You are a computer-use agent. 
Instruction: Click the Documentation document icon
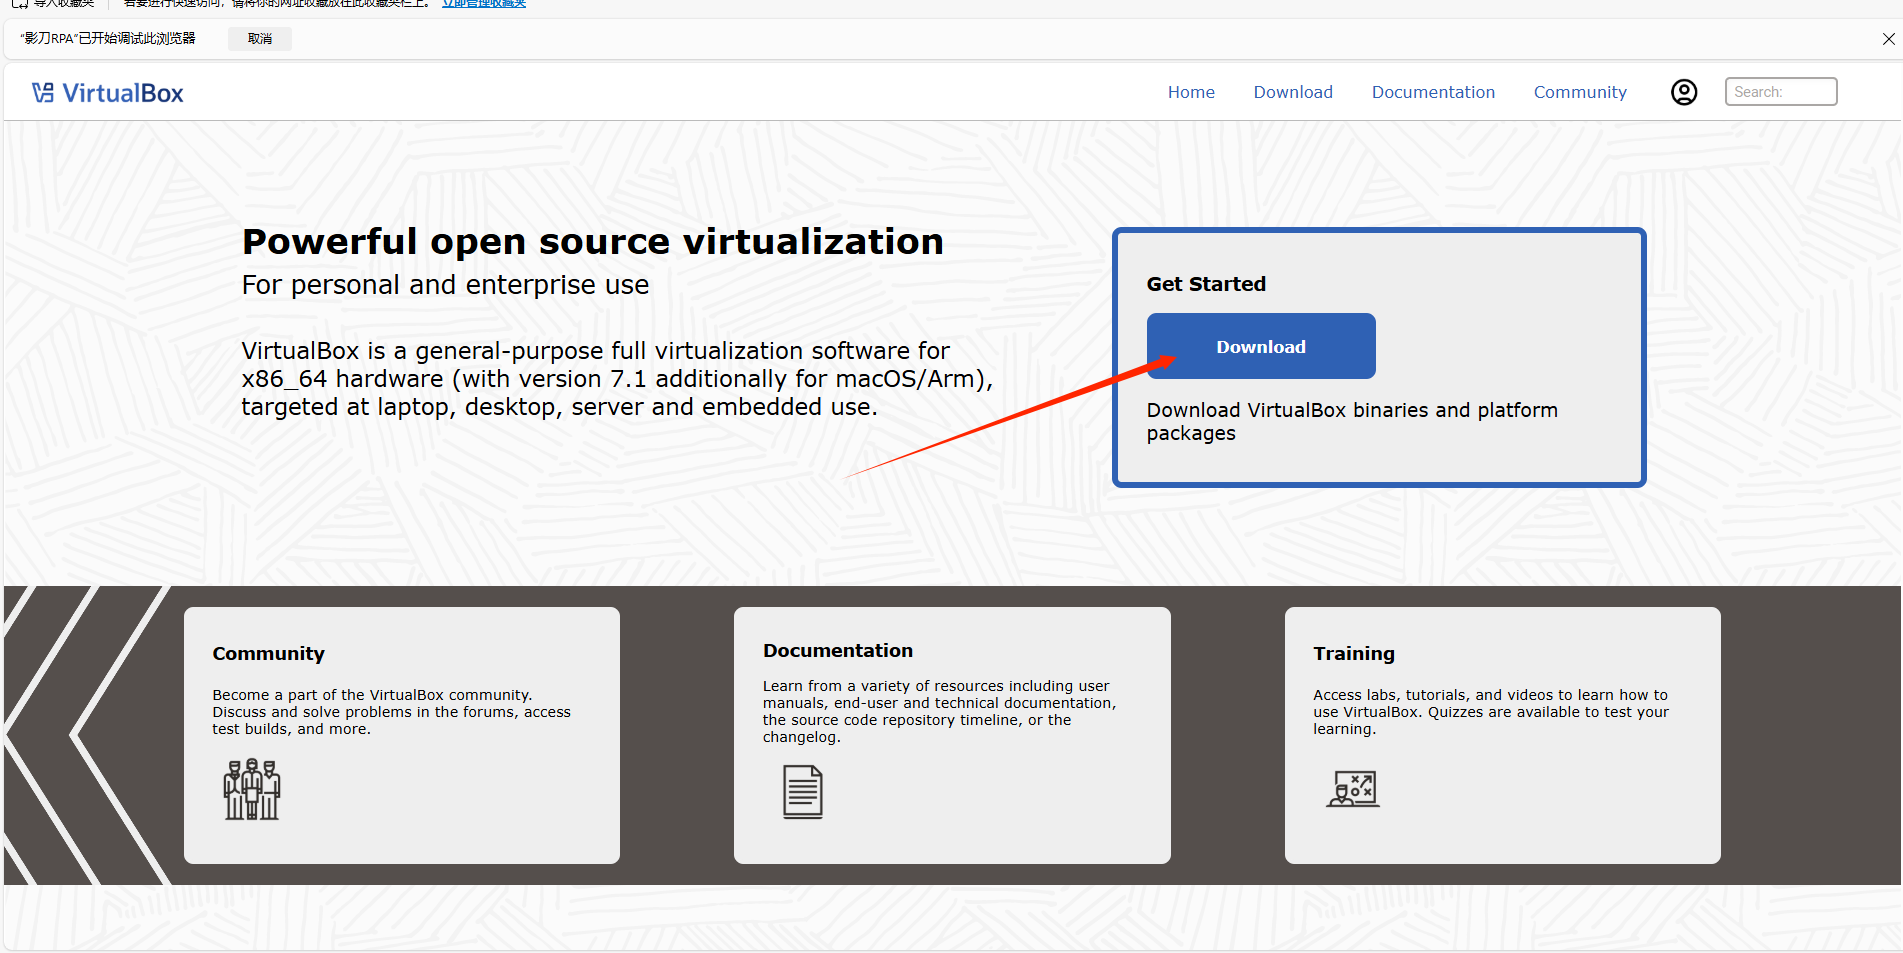(802, 791)
